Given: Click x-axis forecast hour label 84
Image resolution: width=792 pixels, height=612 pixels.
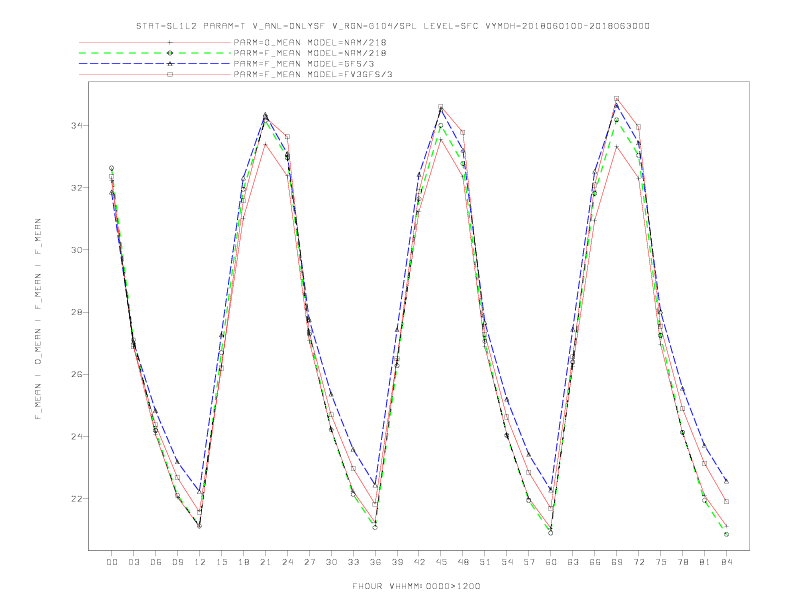Looking at the screenshot, I should 726,562.
